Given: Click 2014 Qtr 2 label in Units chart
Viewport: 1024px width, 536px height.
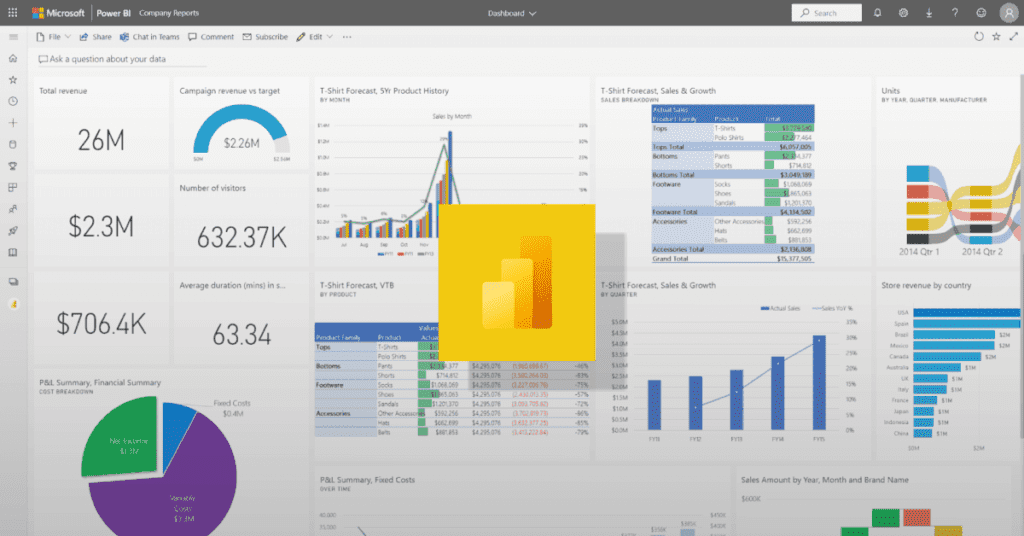Looking at the screenshot, I should 982,251.
